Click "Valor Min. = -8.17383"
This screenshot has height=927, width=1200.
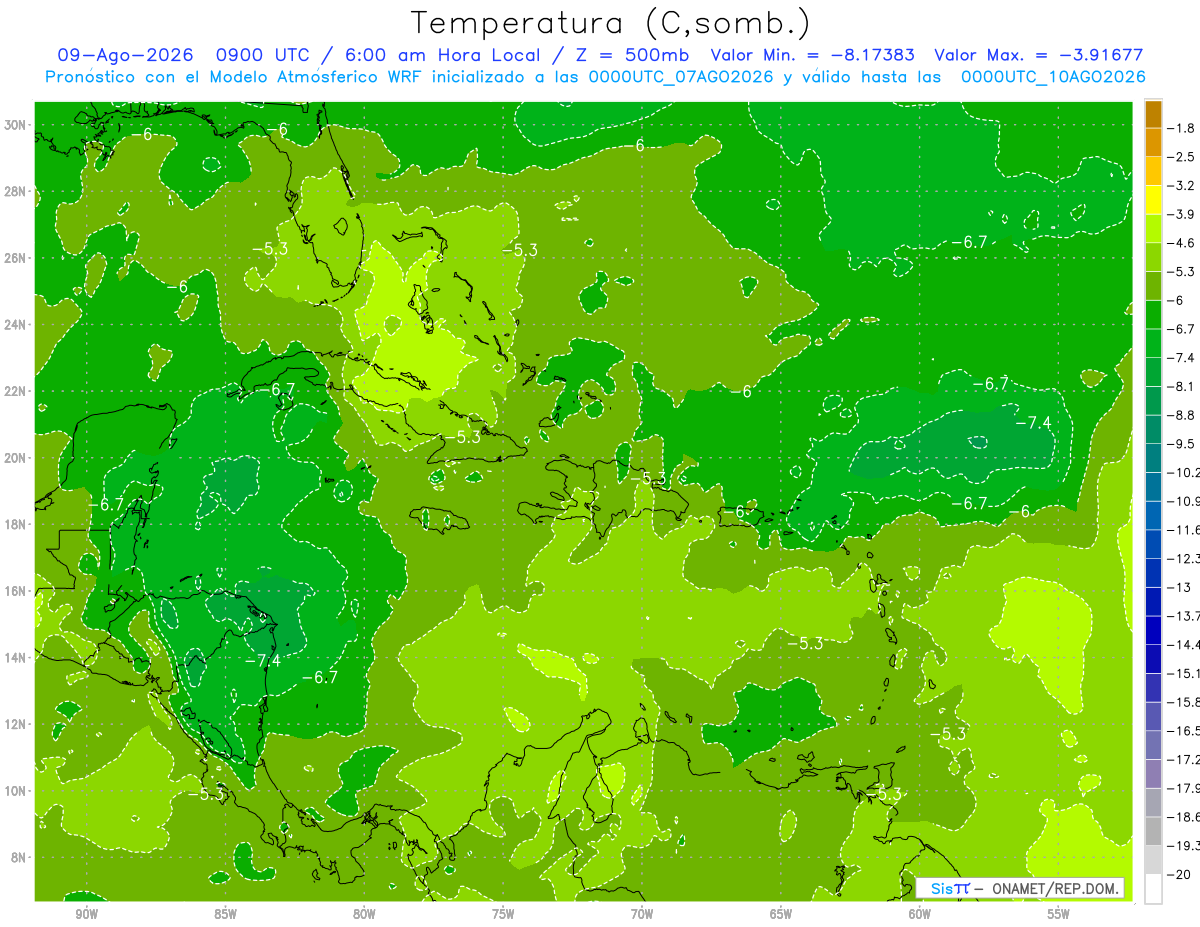(812, 55)
